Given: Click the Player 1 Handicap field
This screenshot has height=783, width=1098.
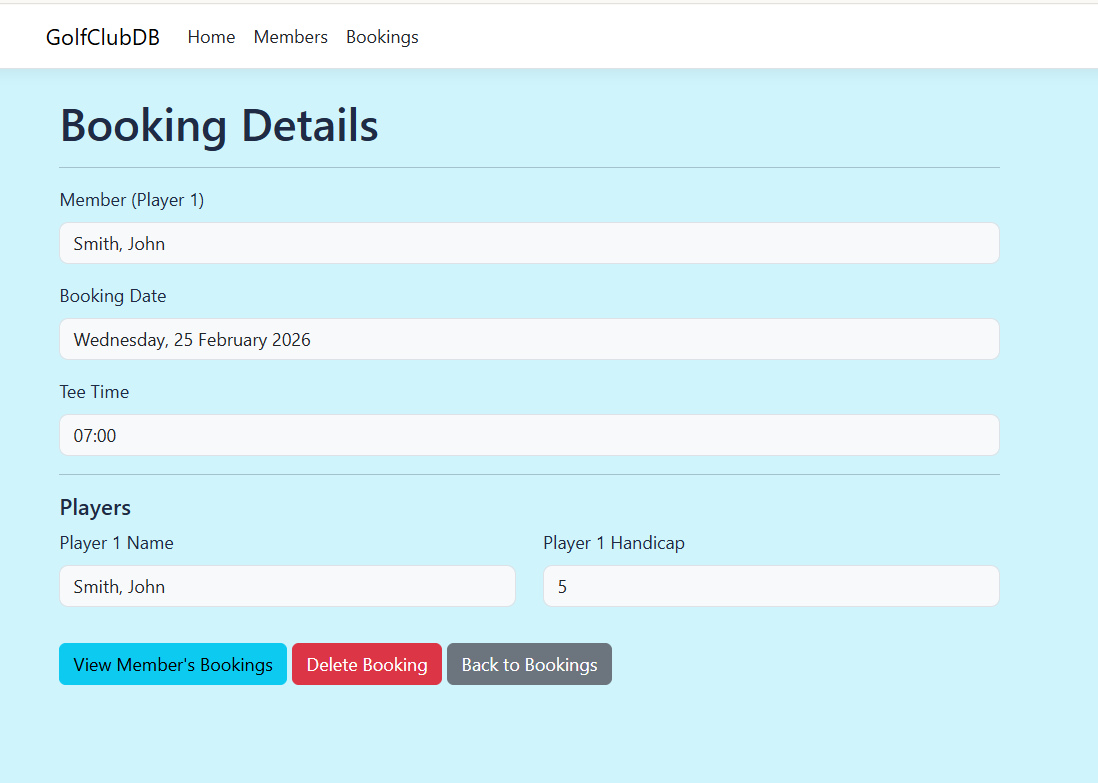Looking at the screenshot, I should pyautogui.click(x=771, y=586).
